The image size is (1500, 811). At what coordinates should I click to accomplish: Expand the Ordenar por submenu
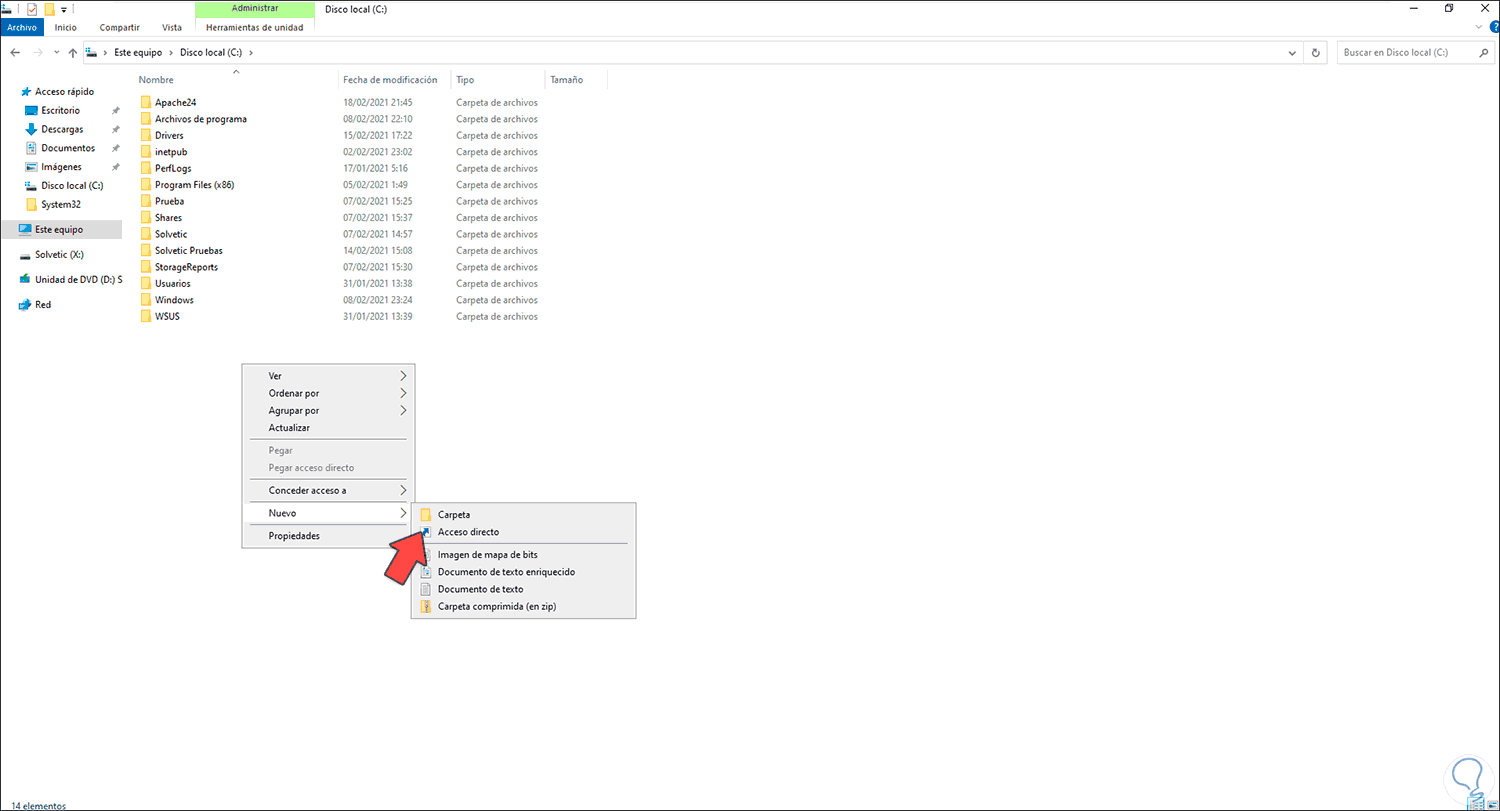(295, 393)
